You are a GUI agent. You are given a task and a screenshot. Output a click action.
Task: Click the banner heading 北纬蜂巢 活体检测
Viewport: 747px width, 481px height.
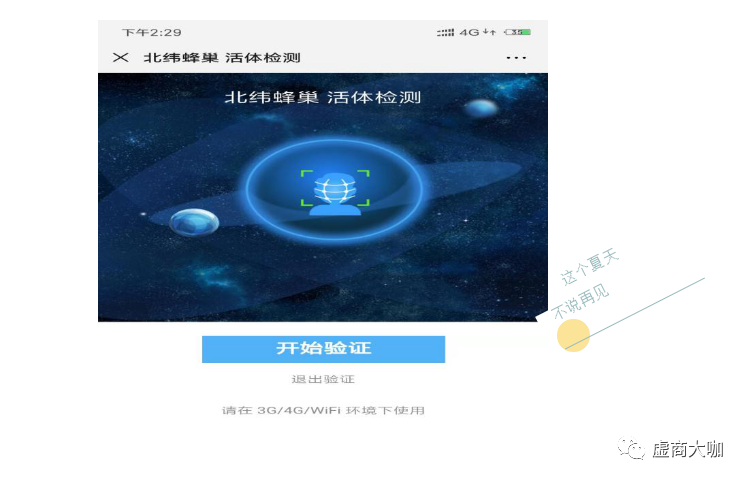click(323, 97)
